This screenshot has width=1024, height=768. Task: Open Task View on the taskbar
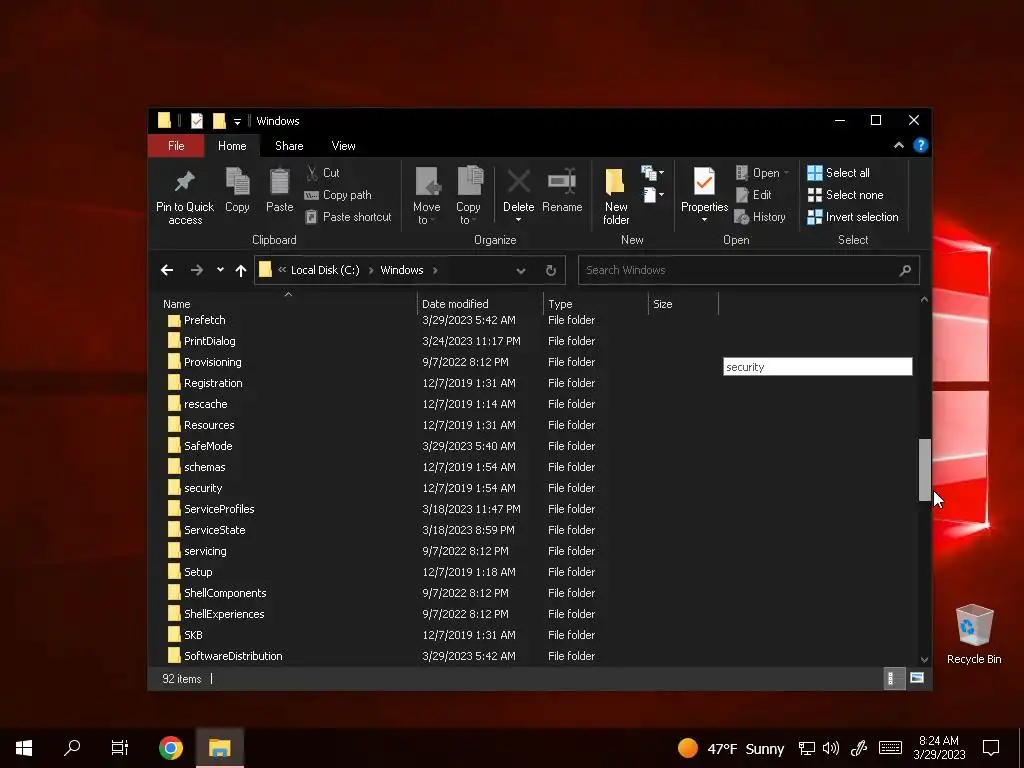click(x=120, y=748)
